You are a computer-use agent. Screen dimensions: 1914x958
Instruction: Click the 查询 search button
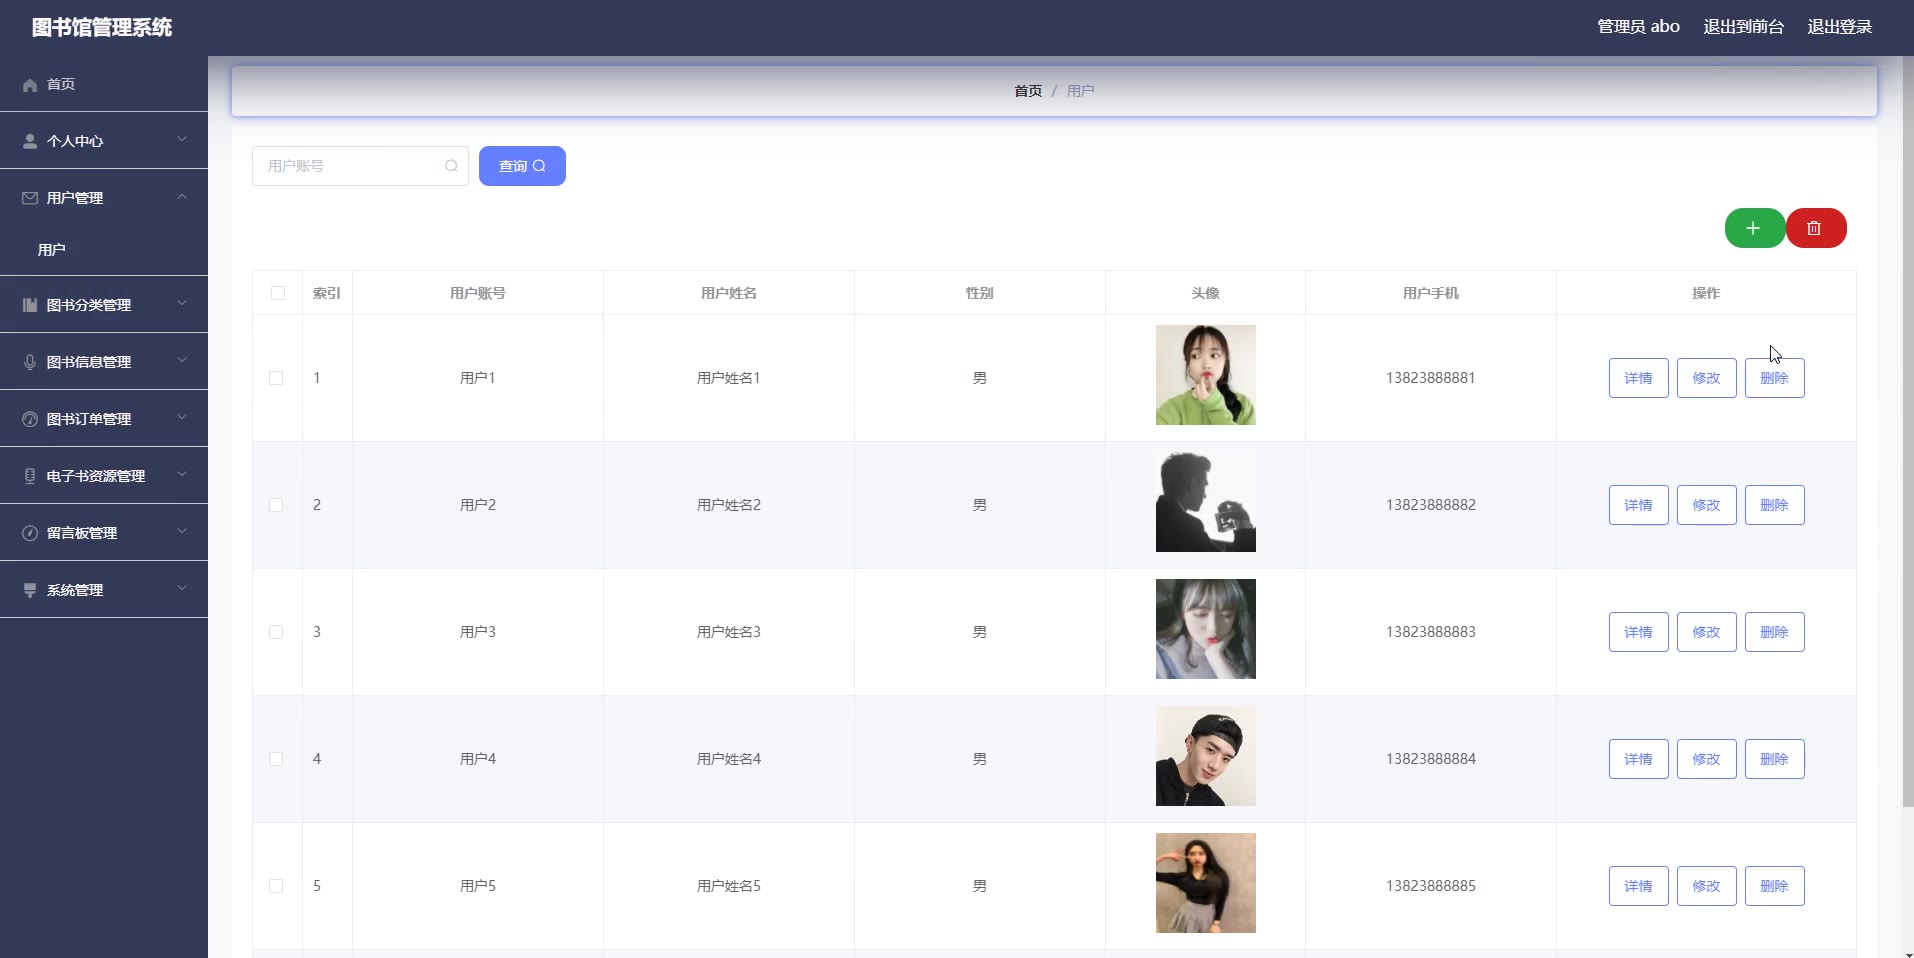point(522,166)
